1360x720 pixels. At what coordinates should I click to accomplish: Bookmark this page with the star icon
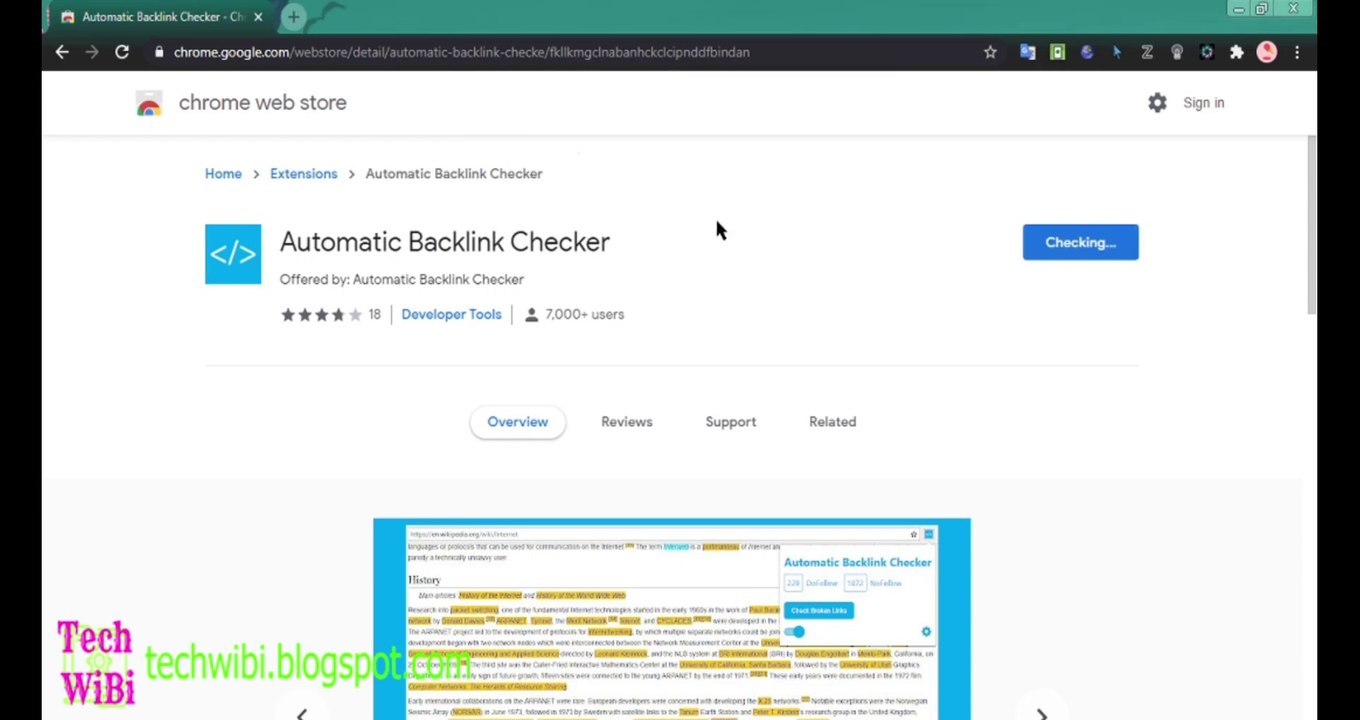[990, 52]
